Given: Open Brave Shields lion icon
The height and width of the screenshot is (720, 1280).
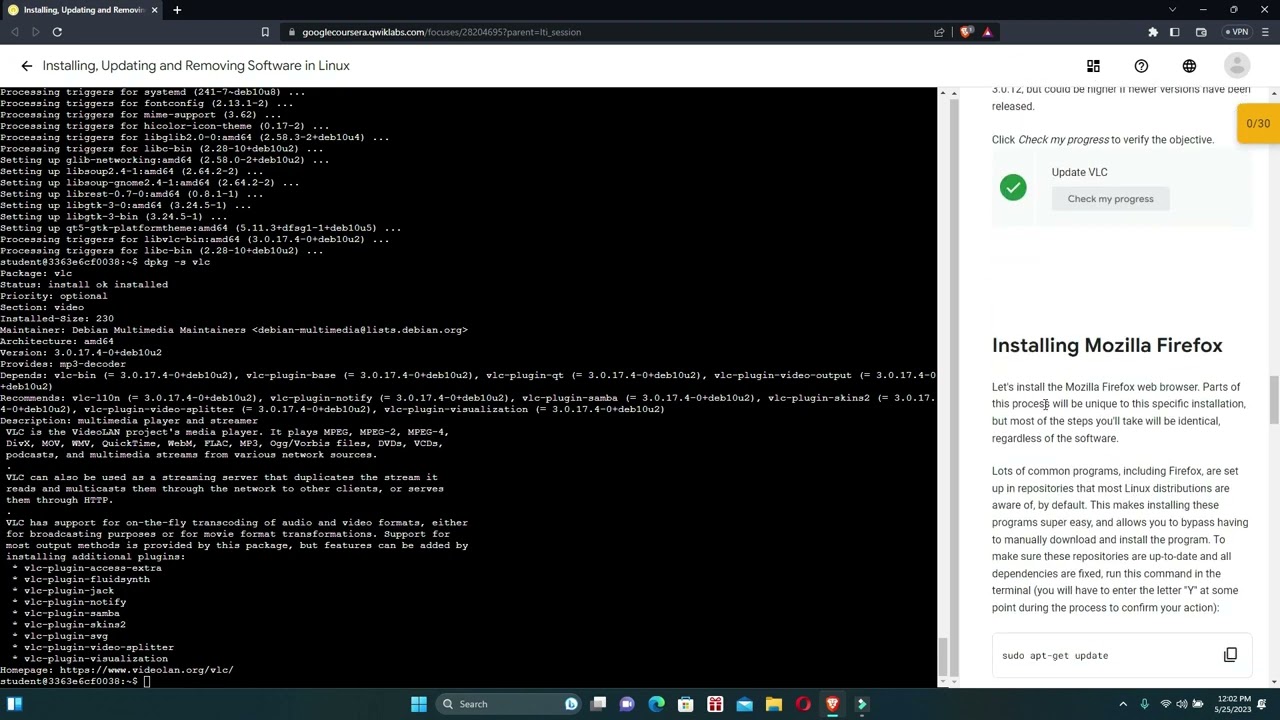Looking at the screenshot, I should pos(965,32).
